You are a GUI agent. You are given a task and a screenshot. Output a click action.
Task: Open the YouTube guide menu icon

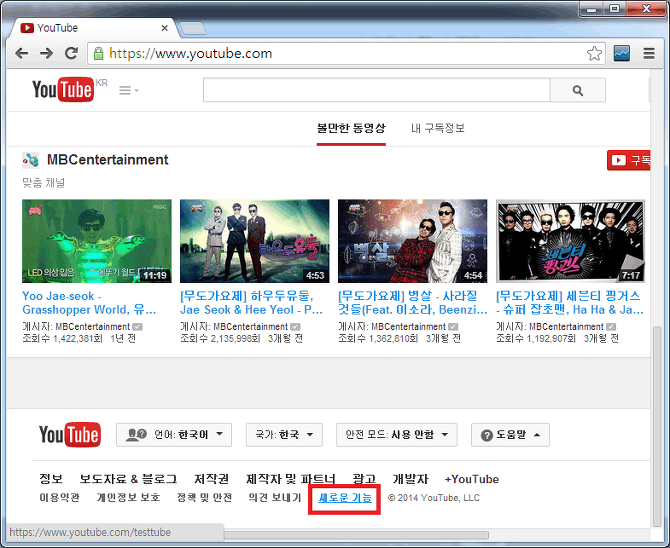coord(129,90)
